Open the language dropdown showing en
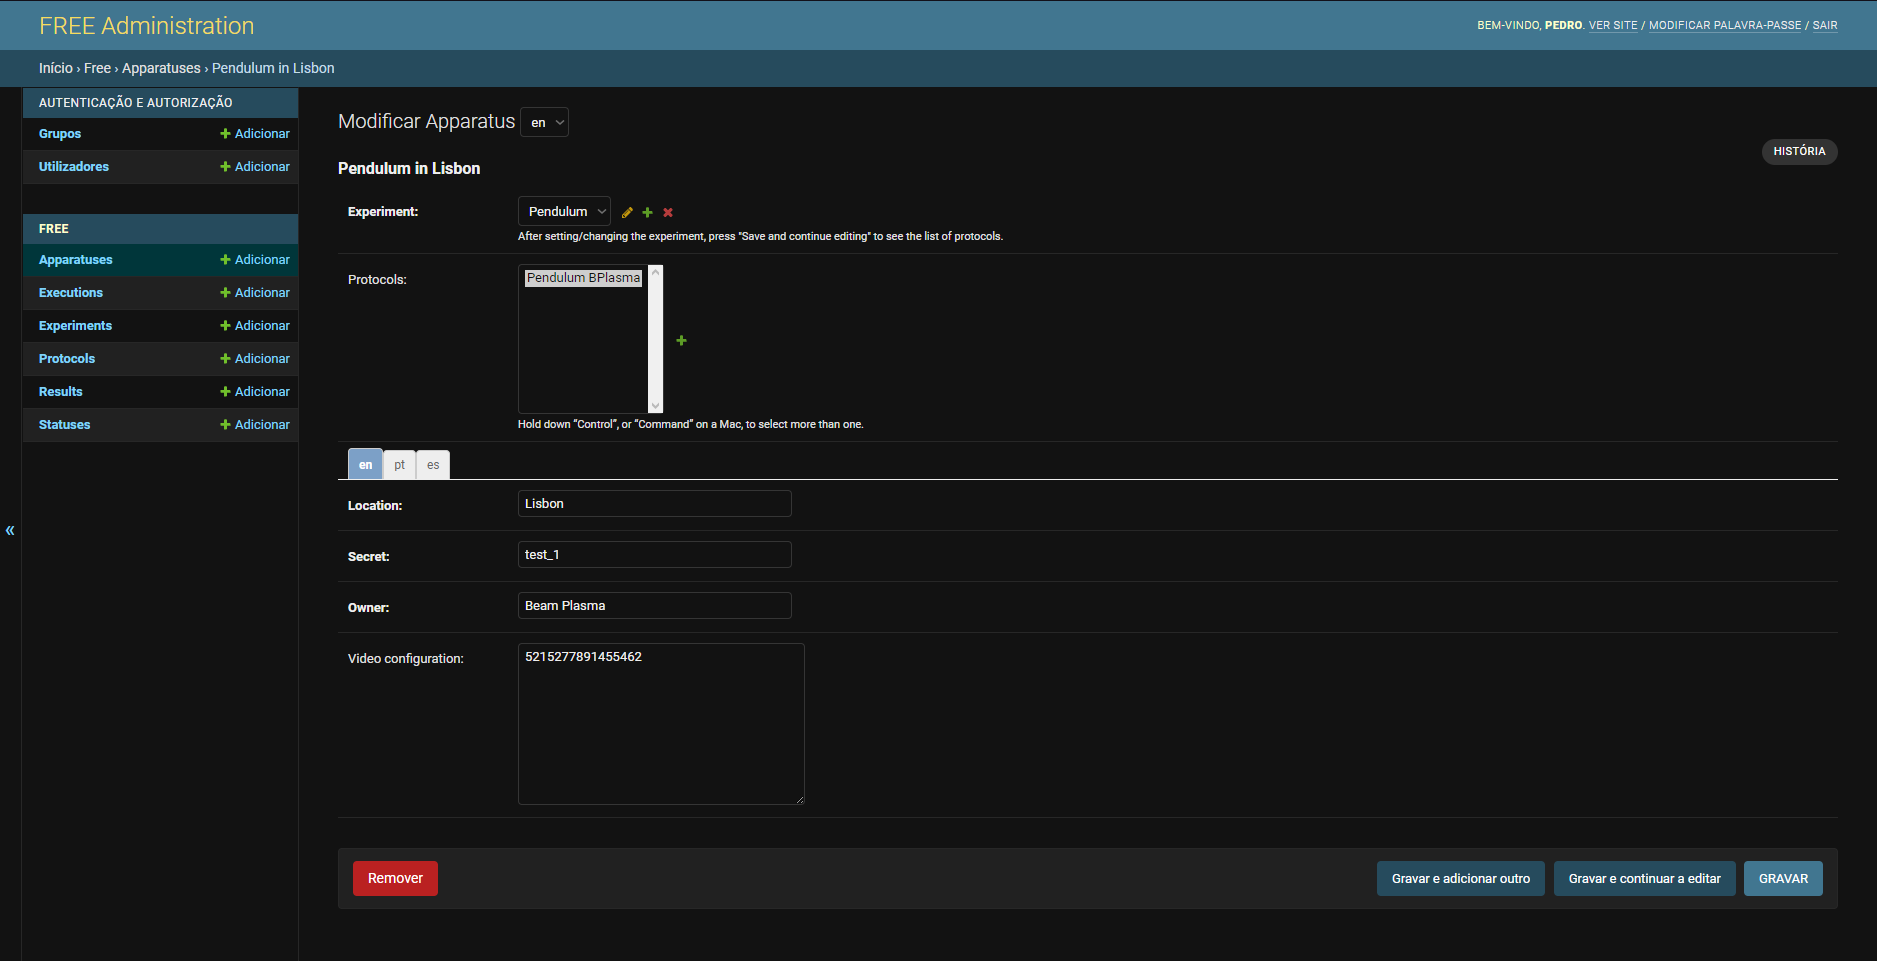Image resolution: width=1877 pixels, height=961 pixels. pyautogui.click(x=545, y=122)
